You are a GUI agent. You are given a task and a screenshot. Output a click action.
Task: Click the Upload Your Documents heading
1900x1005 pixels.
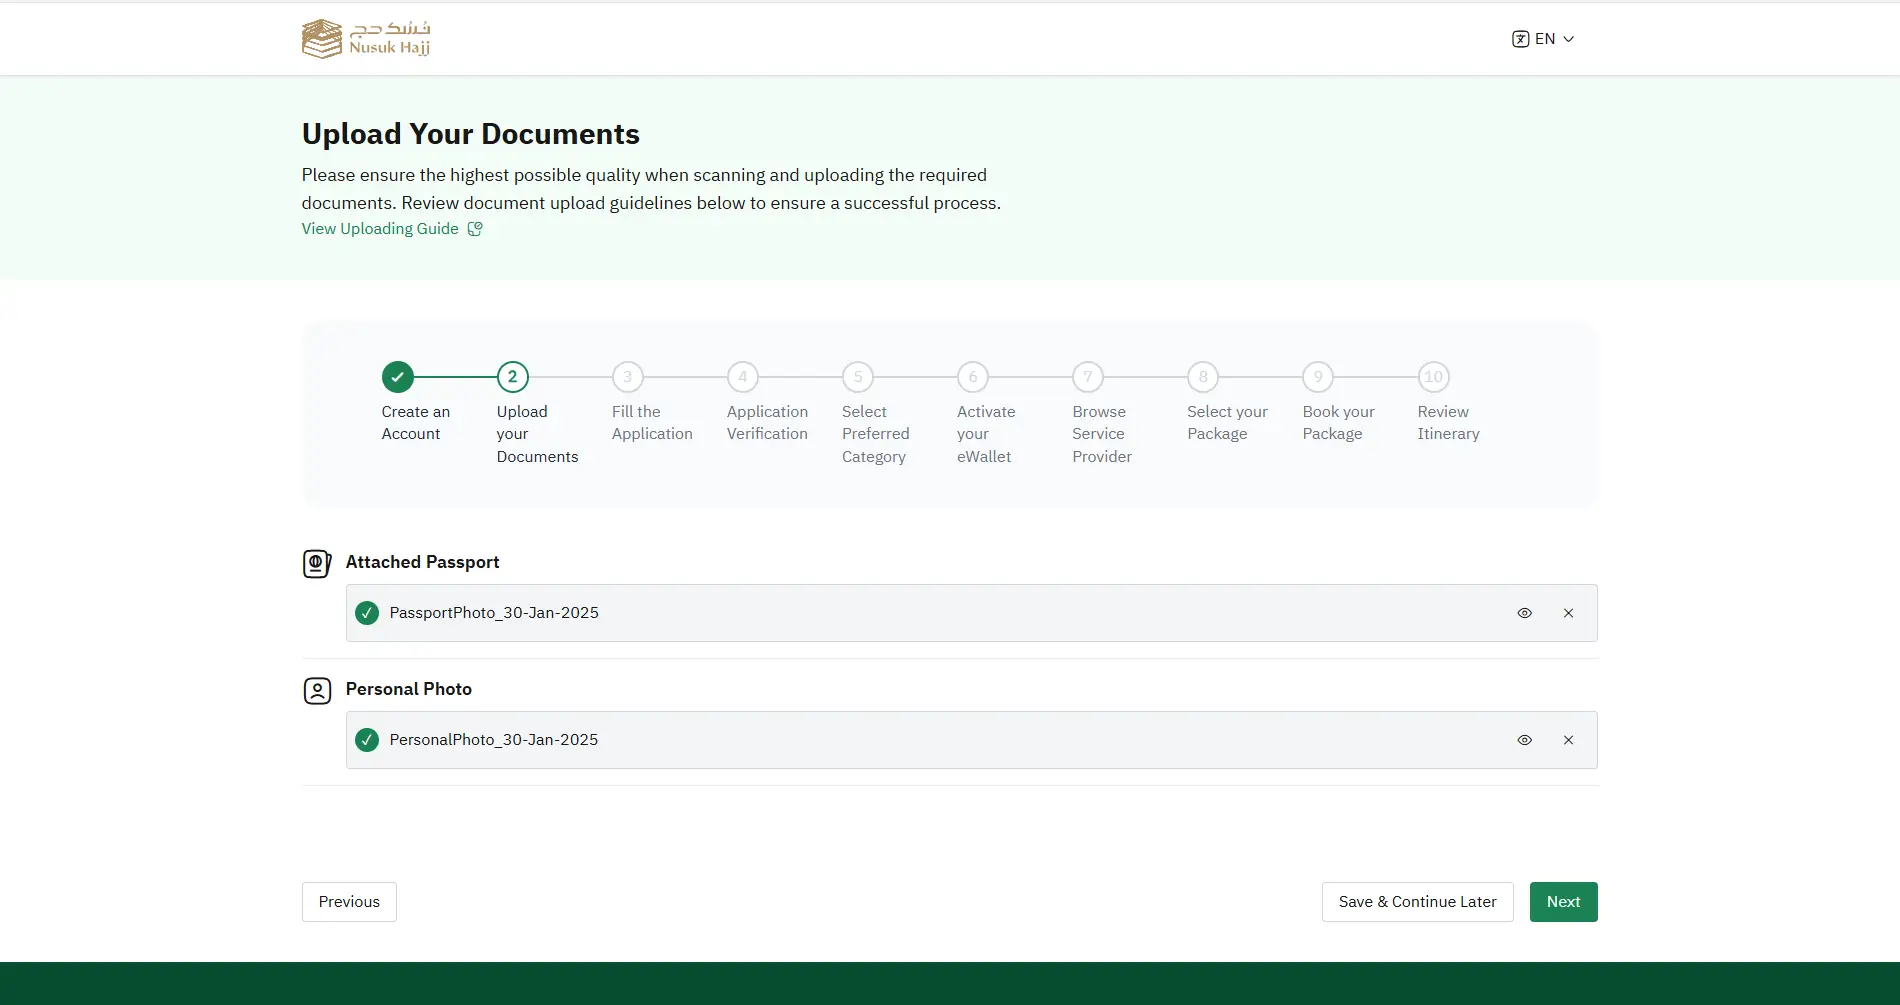(x=470, y=134)
